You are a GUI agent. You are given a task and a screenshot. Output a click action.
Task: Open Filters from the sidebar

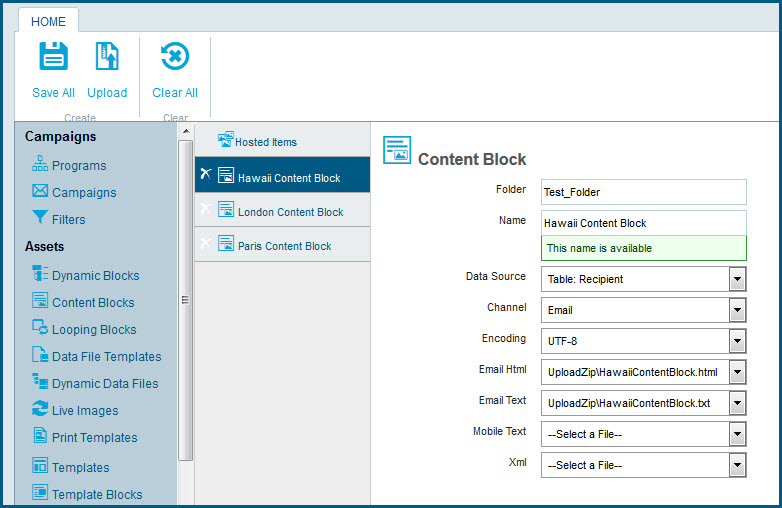pyautogui.click(x=68, y=220)
